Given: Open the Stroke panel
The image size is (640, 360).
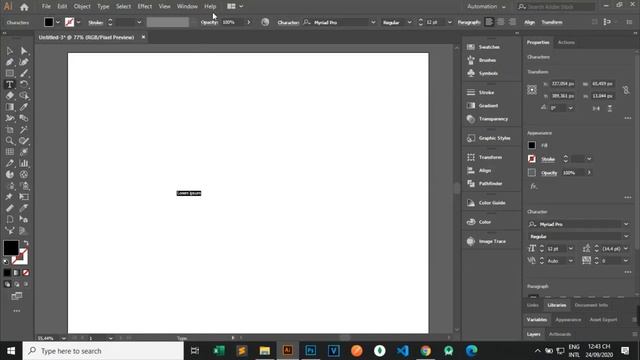Looking at the screenshot, I should click(486, 93).
